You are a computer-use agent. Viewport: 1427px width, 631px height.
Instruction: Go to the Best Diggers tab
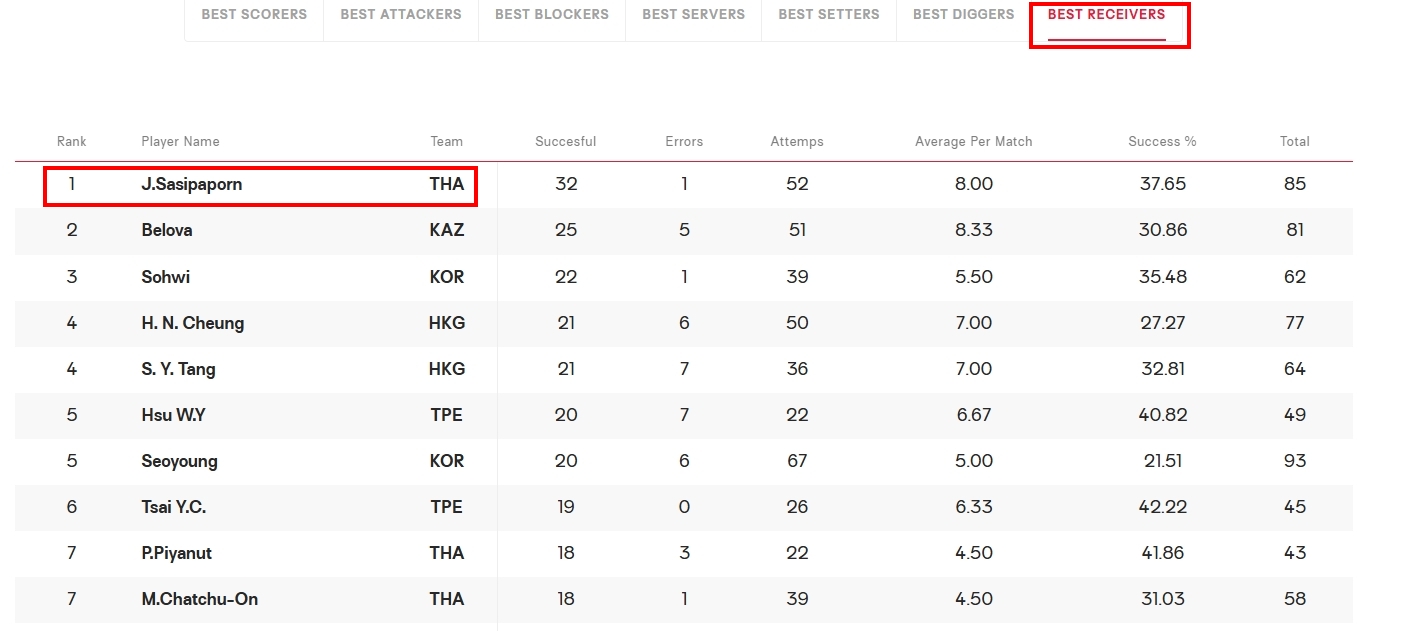click(964, 15)
